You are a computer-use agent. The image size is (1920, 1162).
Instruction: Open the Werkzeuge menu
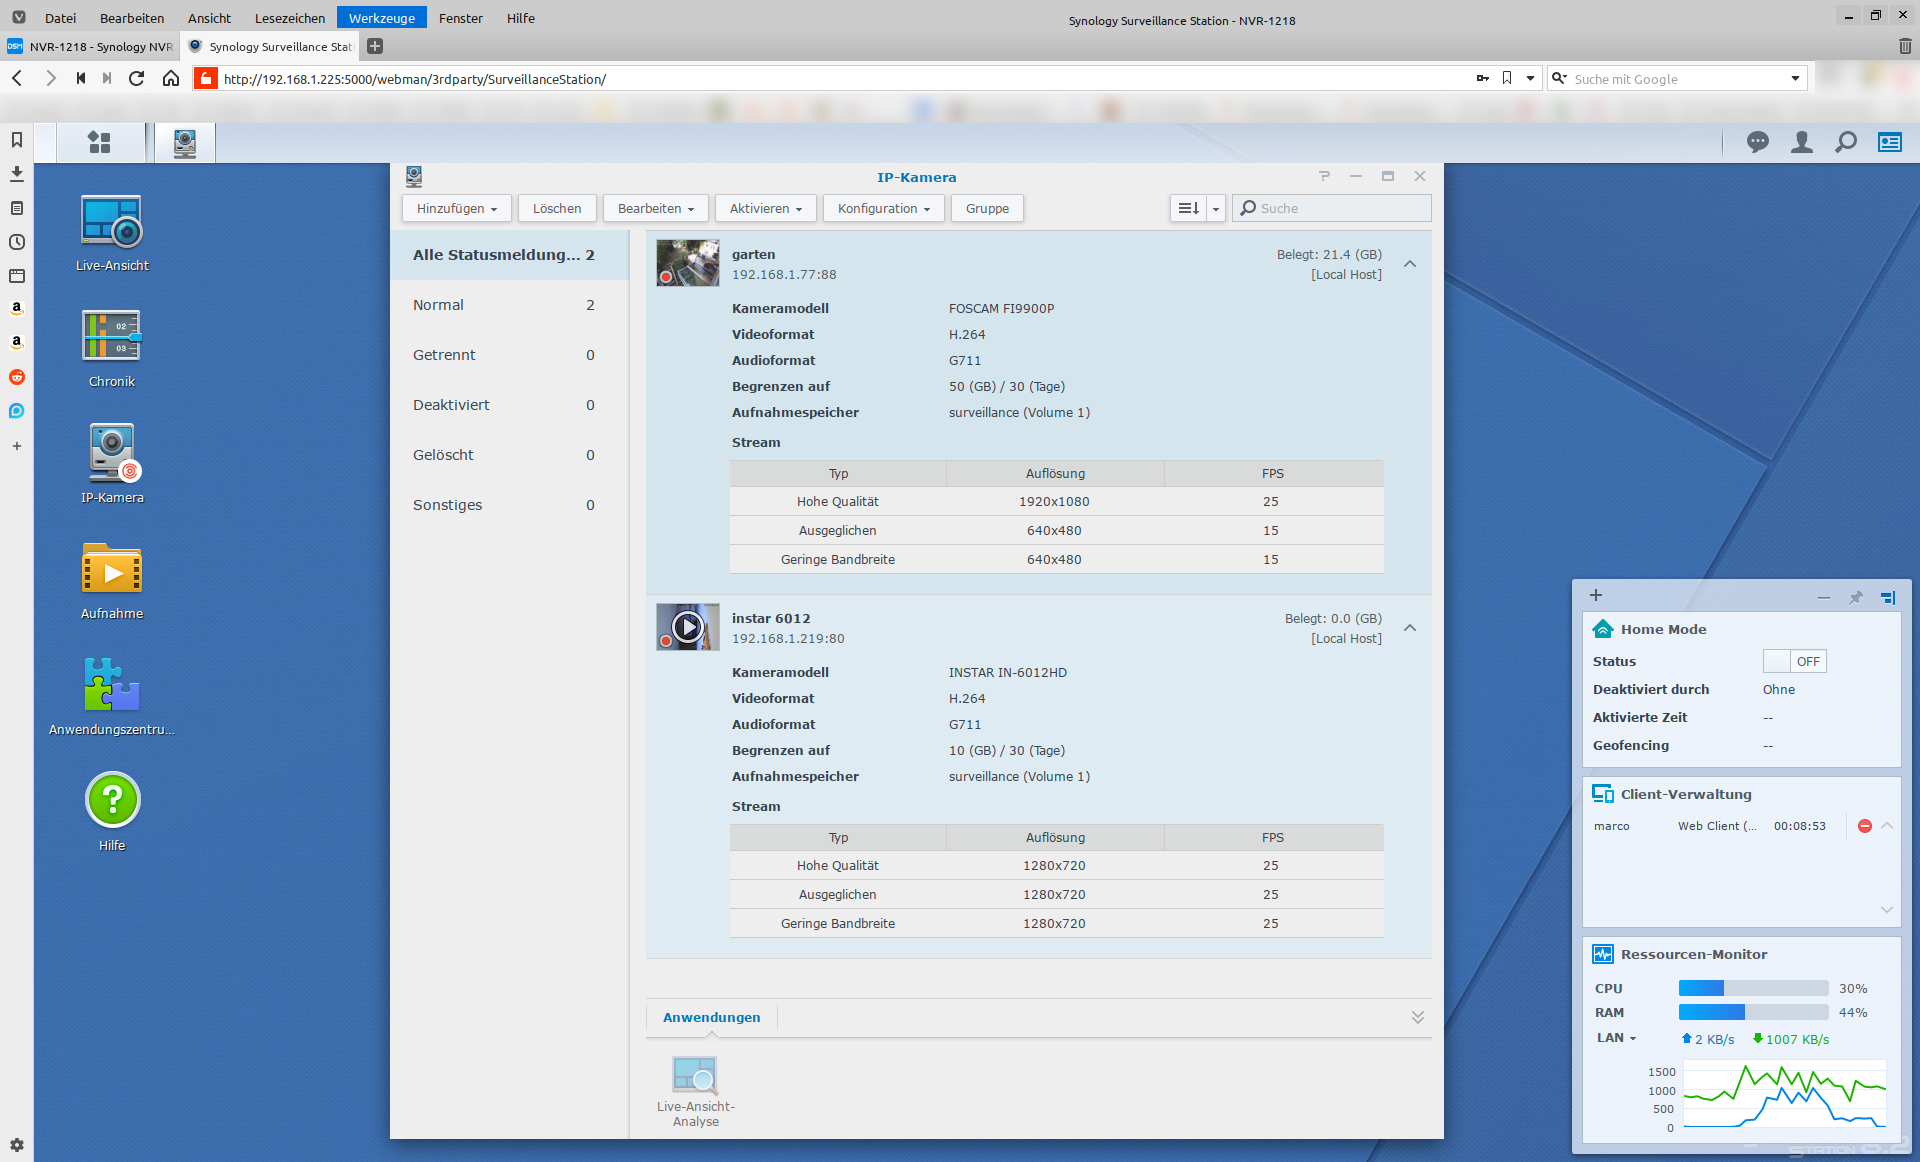pos(382,18)
